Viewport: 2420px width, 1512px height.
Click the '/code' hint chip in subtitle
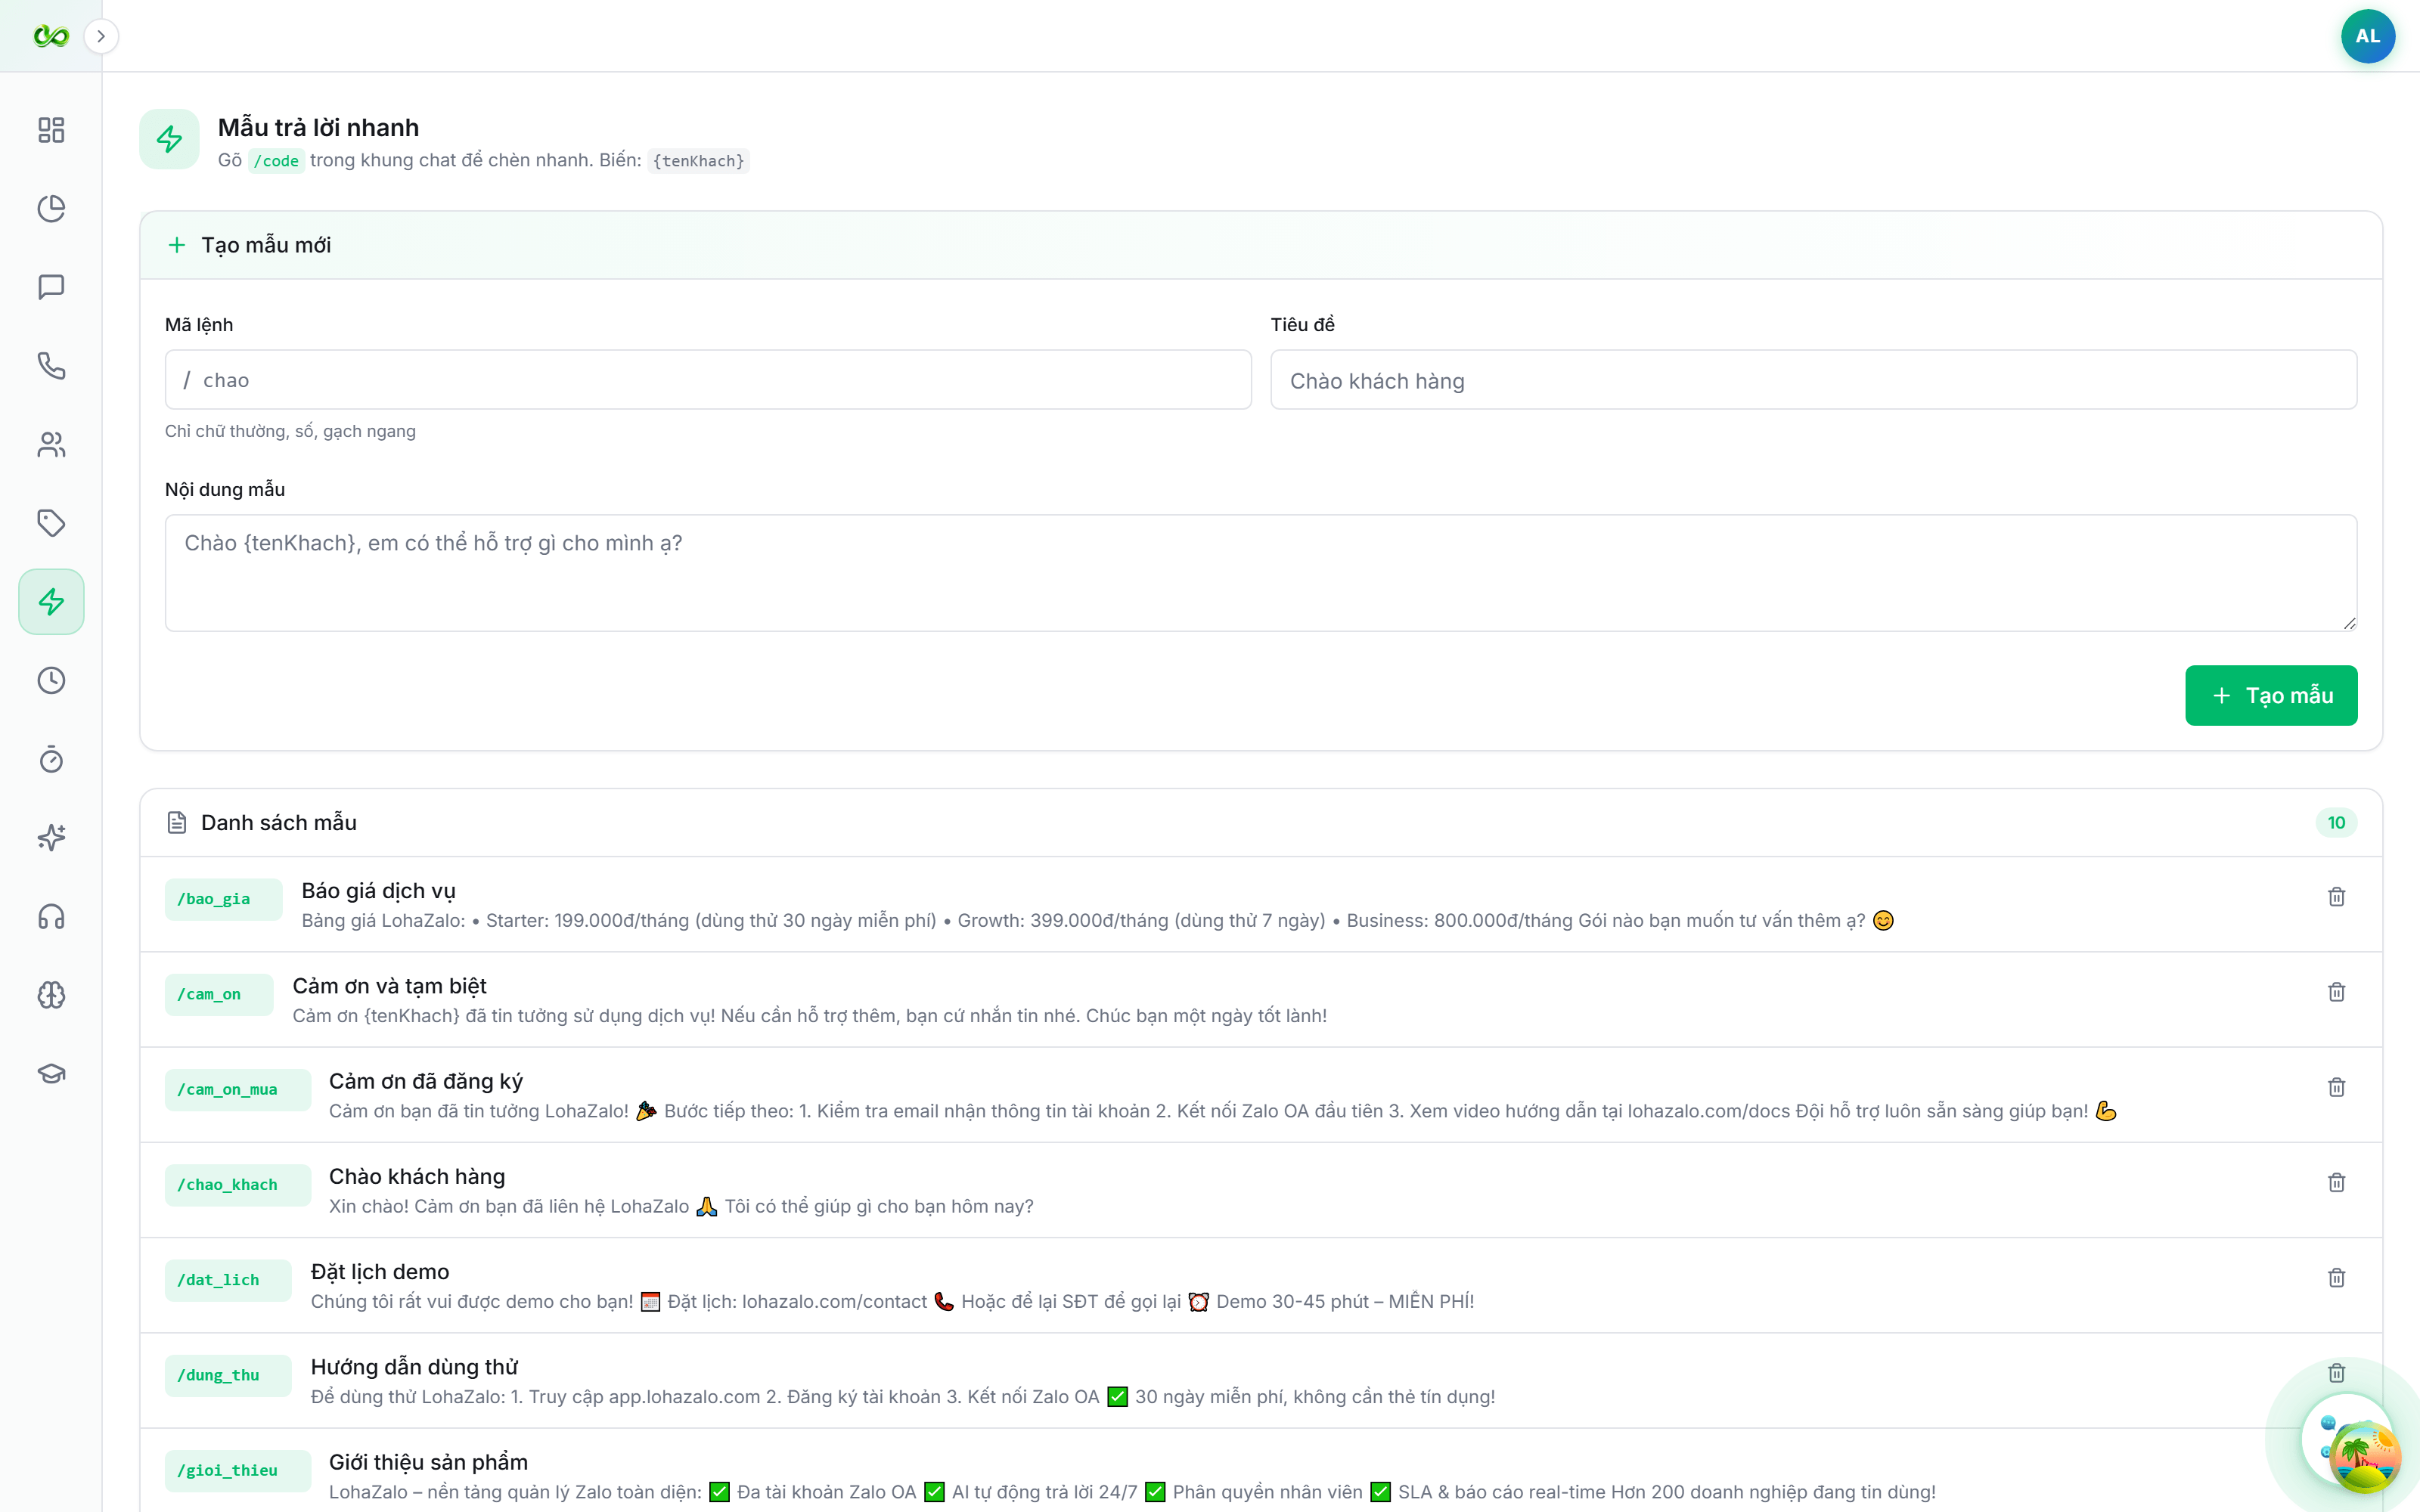pos(276,161)
